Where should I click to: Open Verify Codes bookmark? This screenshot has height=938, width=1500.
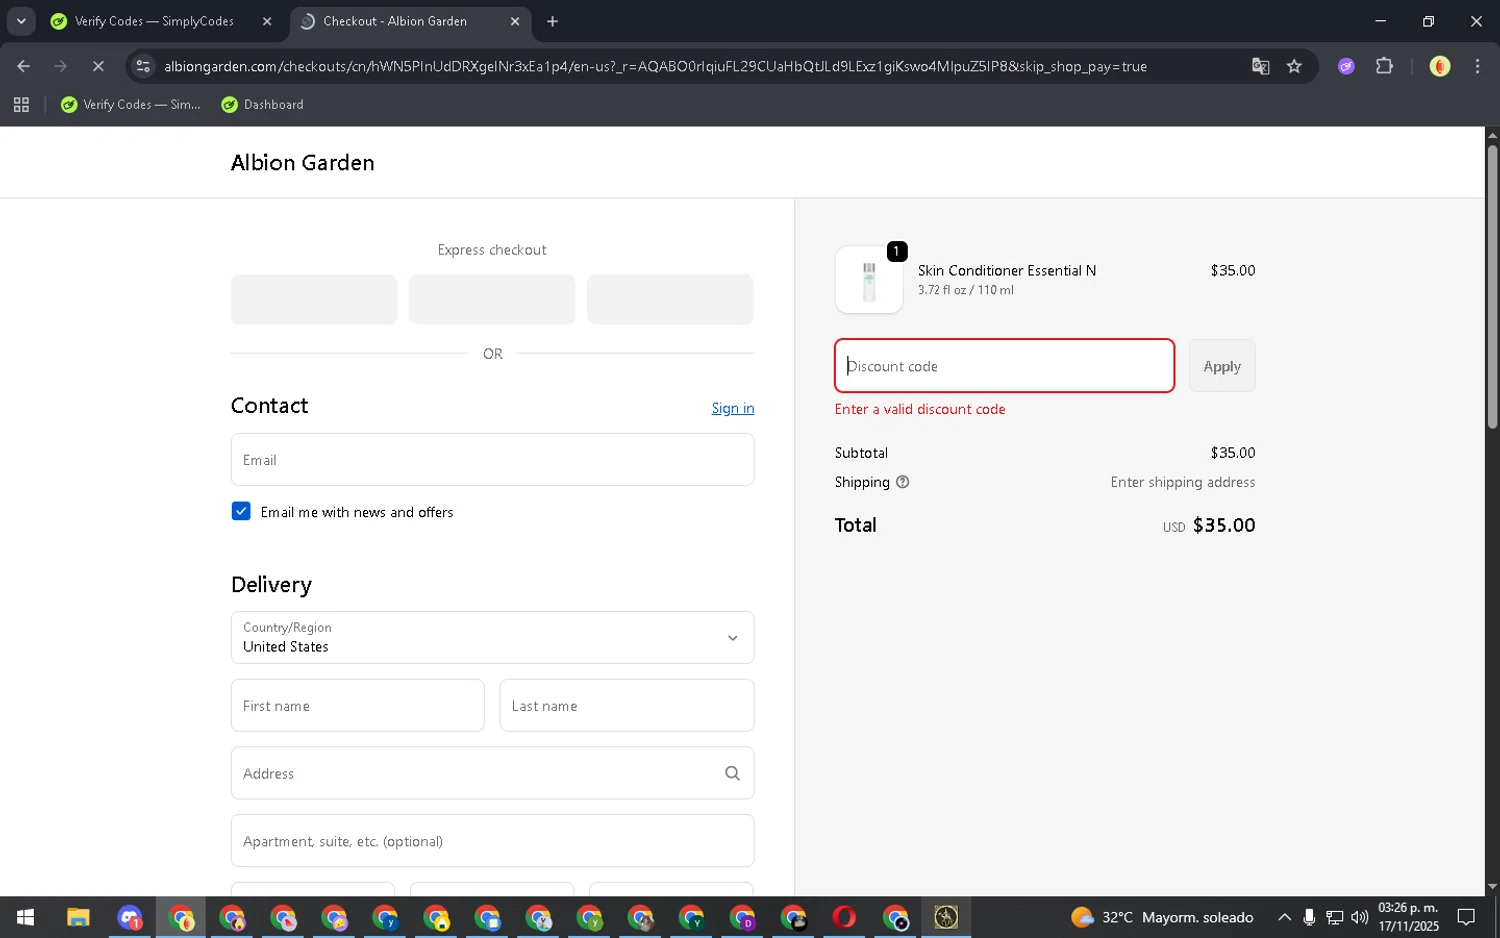(131, 104)
